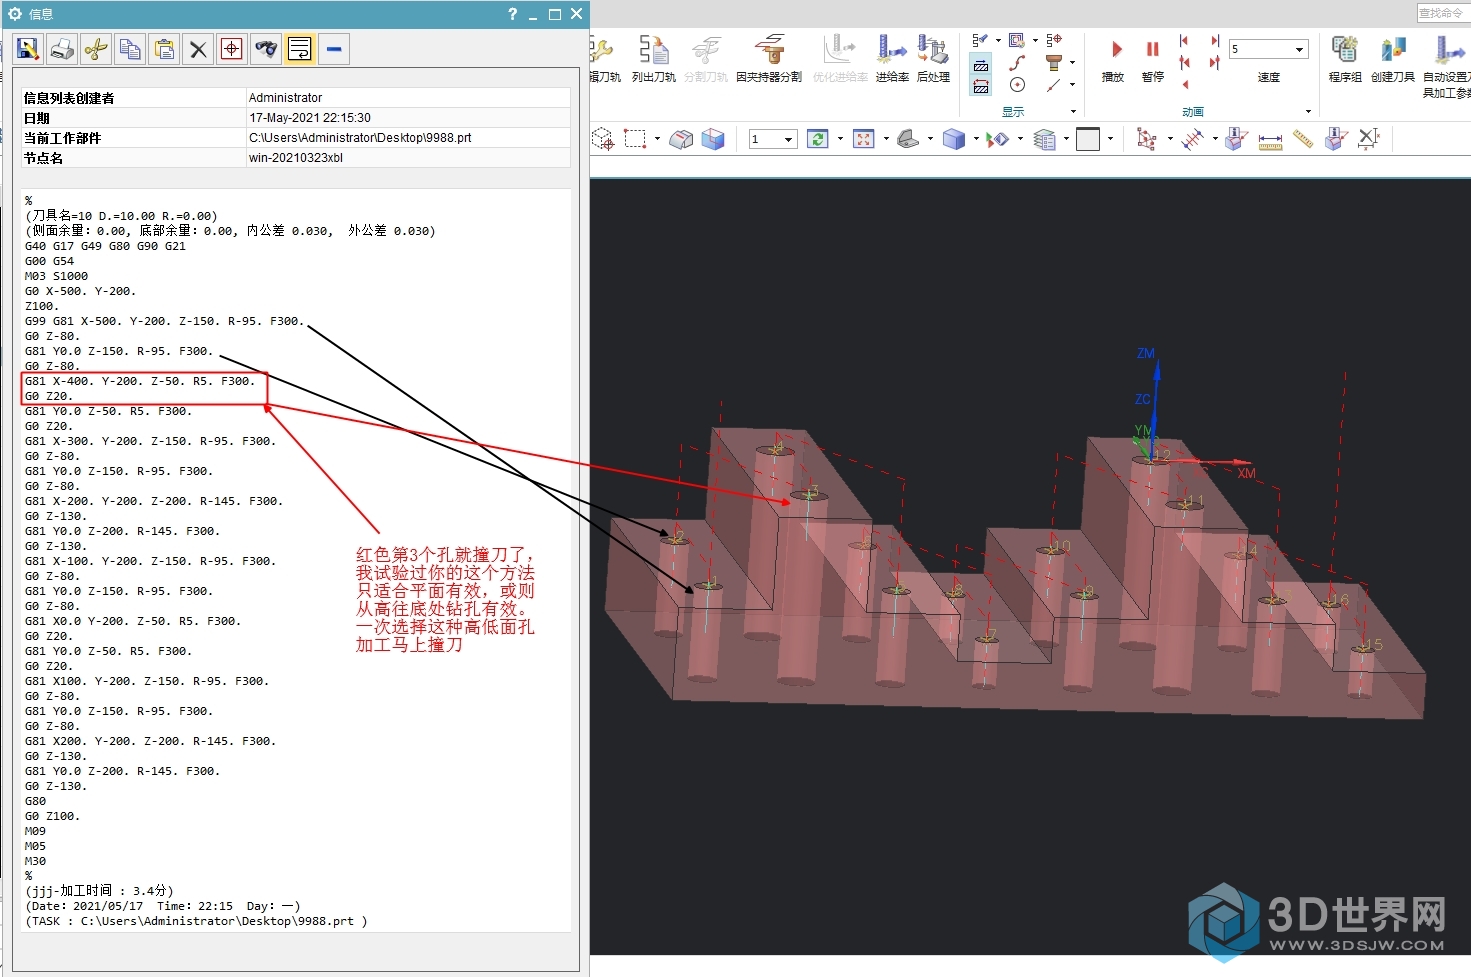Print the information listing
Image resolution: width=1471 pixels, height=977 pixels.
(x=62, y=49)
